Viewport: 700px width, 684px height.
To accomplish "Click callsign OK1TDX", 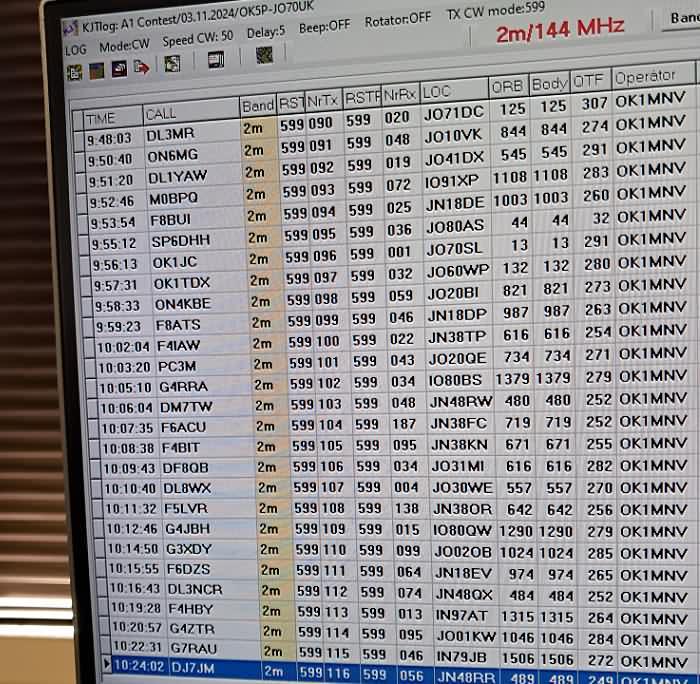I will tap(182, 283).
